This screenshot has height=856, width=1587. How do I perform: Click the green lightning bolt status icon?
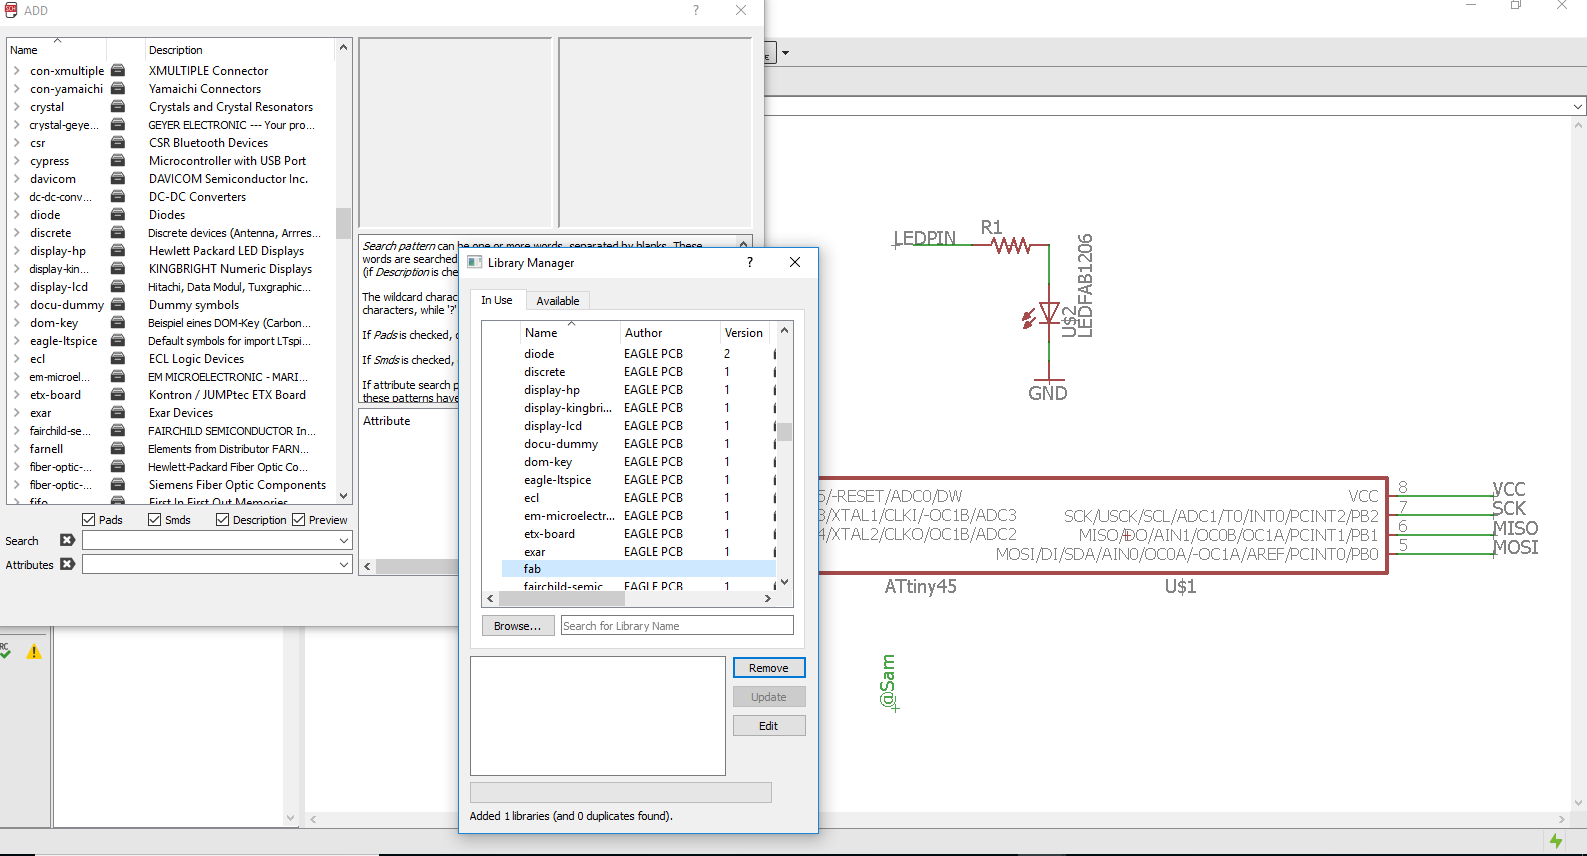click(x=1555, y=841)
